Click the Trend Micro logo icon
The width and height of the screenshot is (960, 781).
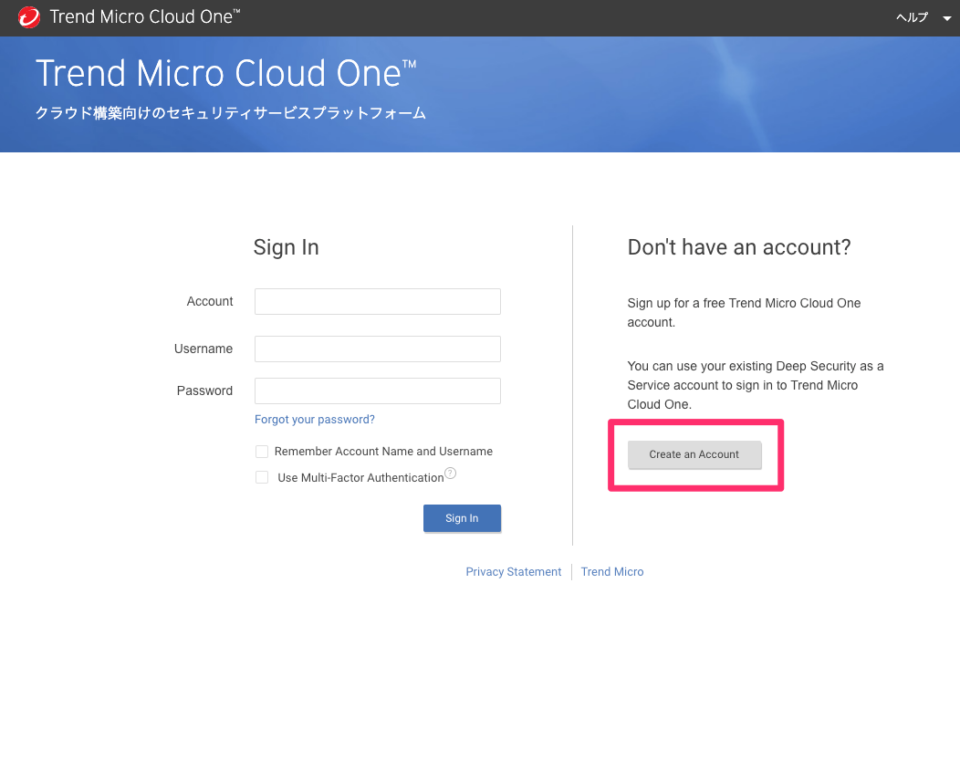27,17
